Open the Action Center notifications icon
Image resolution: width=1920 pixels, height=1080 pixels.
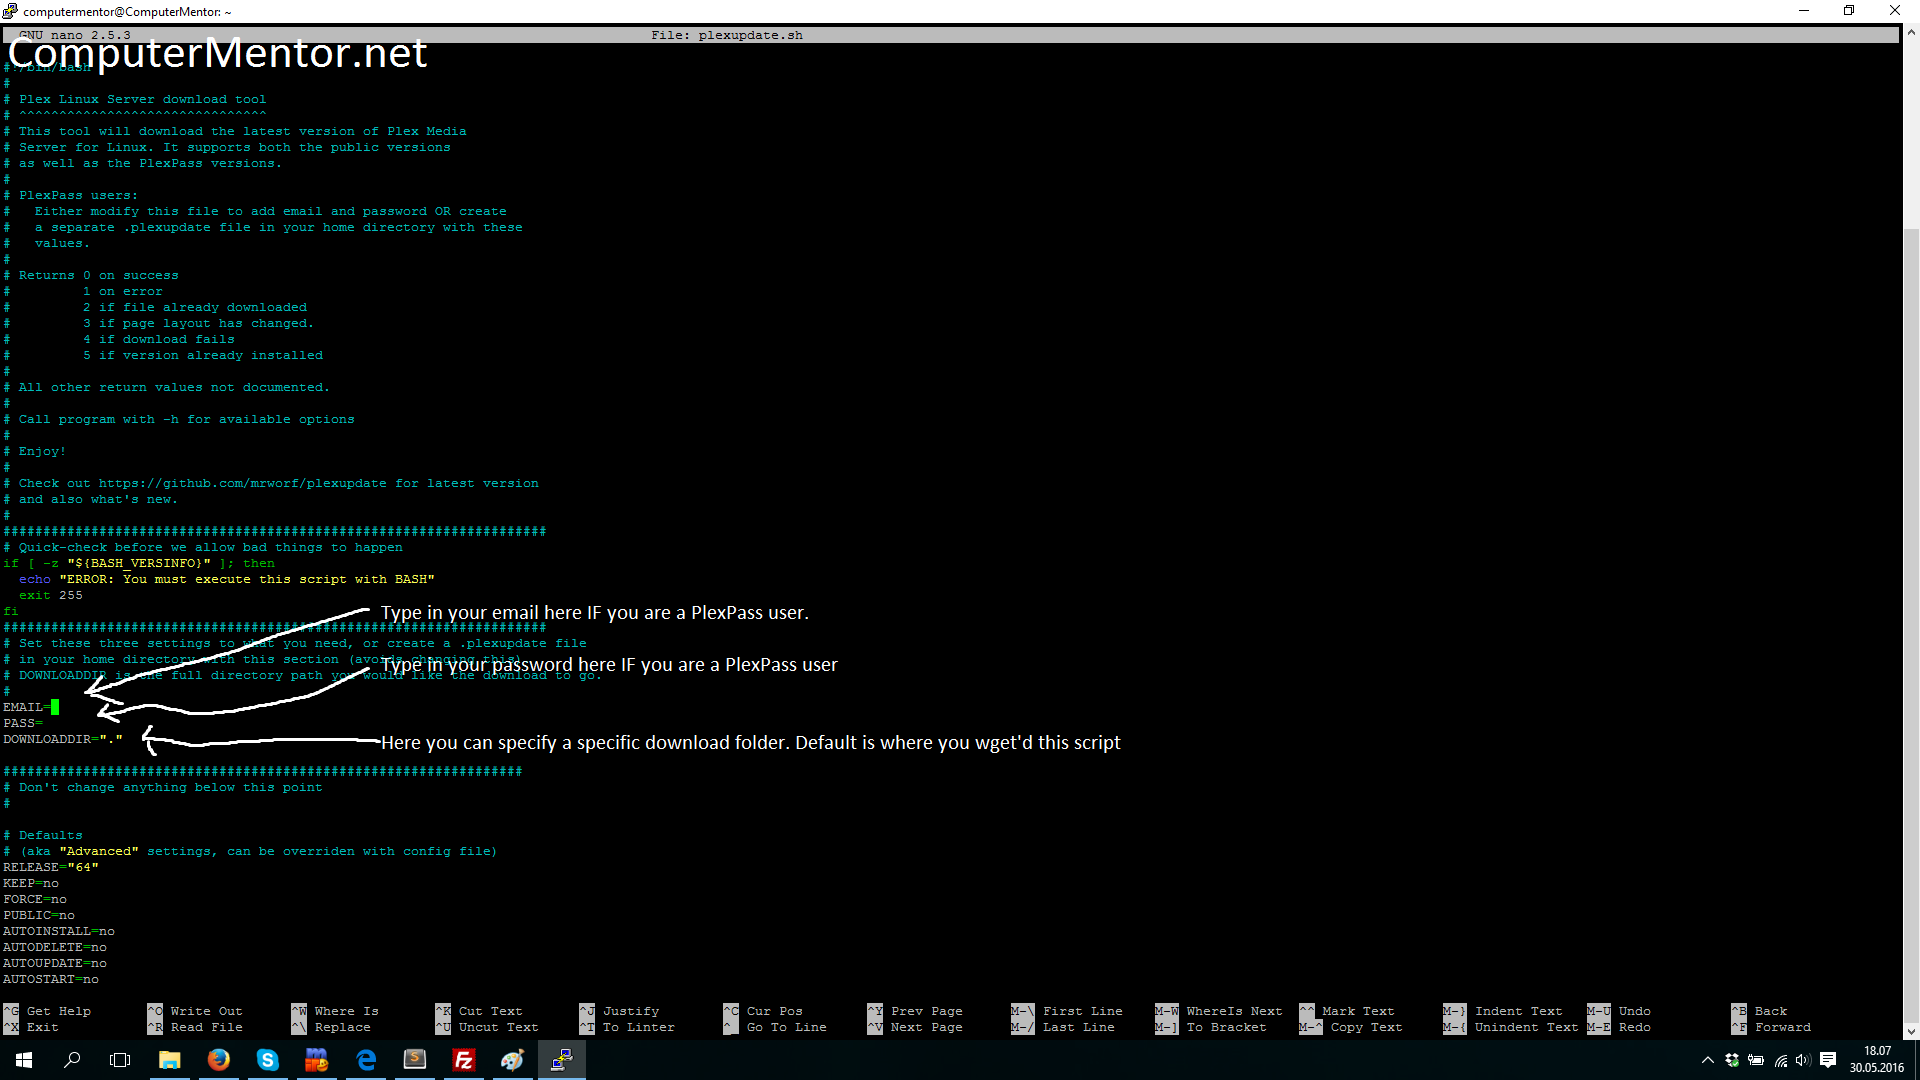pyautogui.click(x=1828, y=1060)
